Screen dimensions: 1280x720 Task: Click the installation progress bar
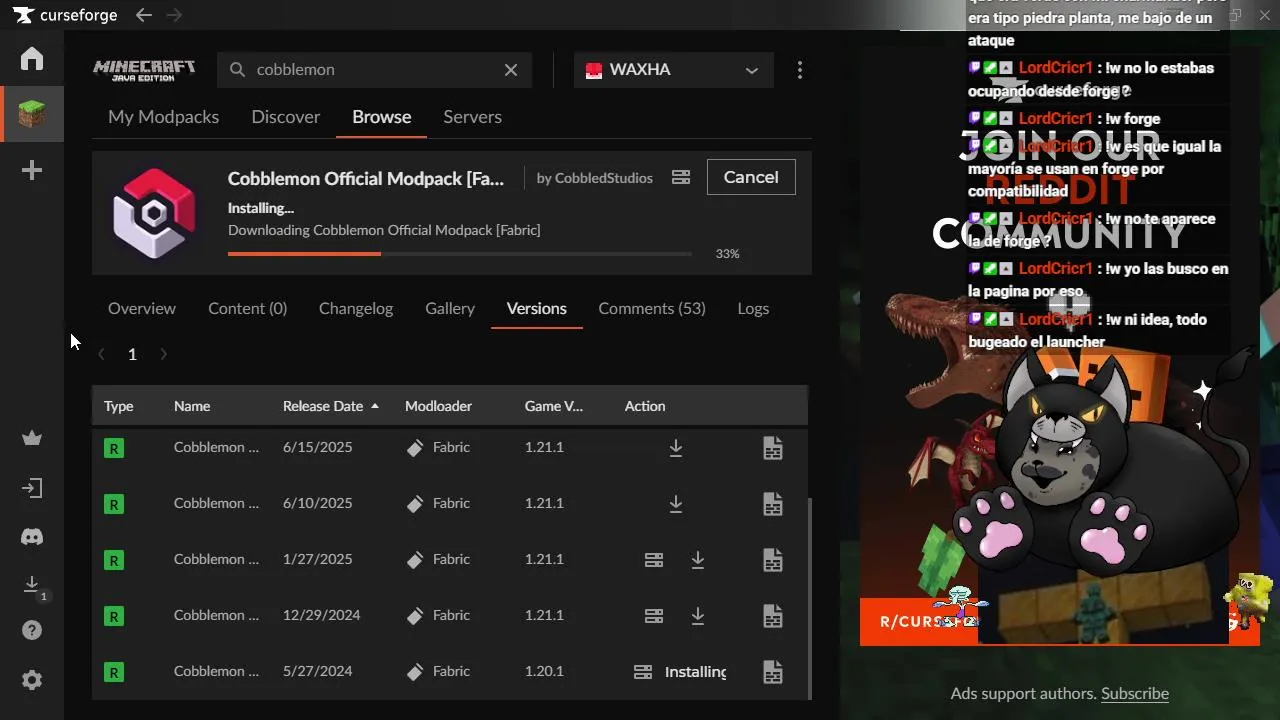(x=460, y=254)
